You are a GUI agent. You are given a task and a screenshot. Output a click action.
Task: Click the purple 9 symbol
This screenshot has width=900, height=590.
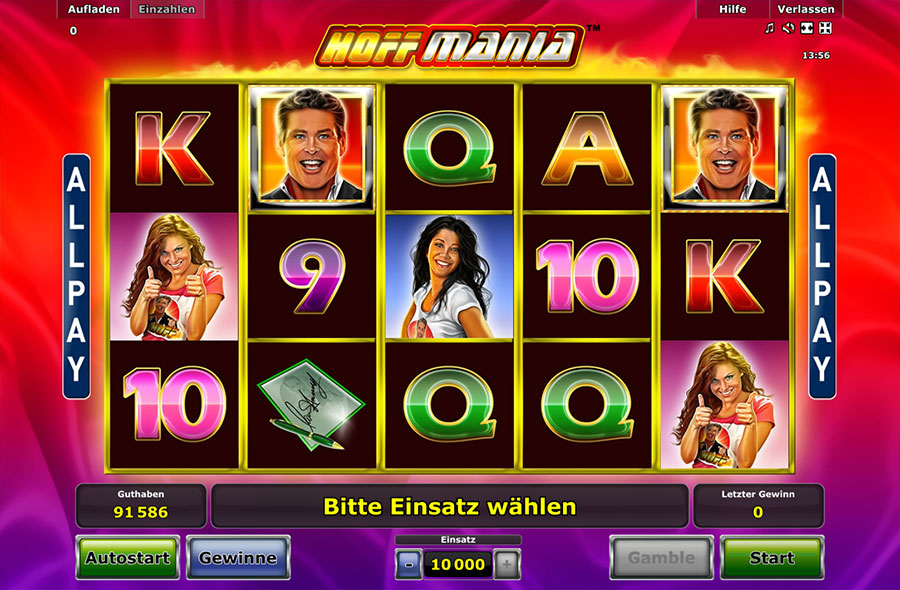[312, 277]
